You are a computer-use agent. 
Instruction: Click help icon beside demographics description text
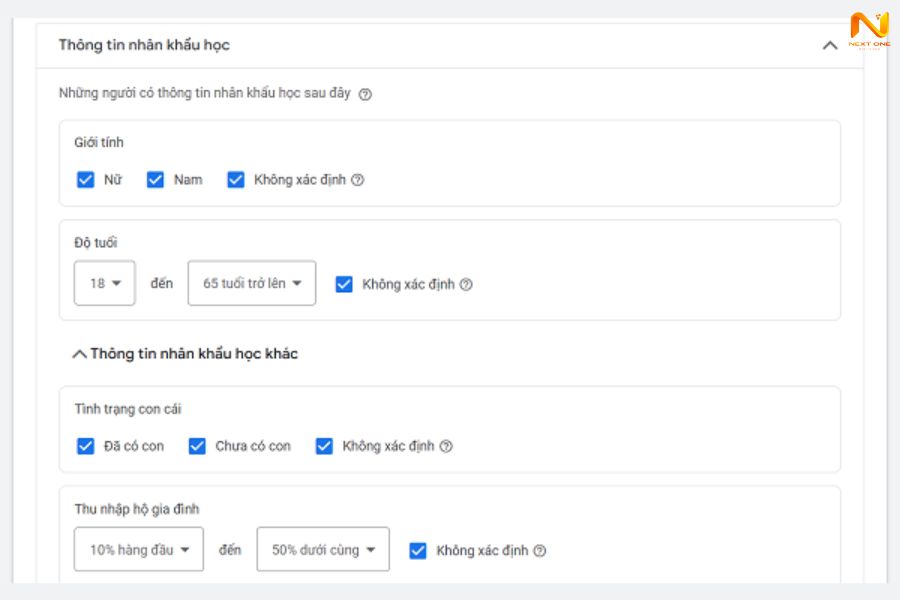(x=365, y=95)
